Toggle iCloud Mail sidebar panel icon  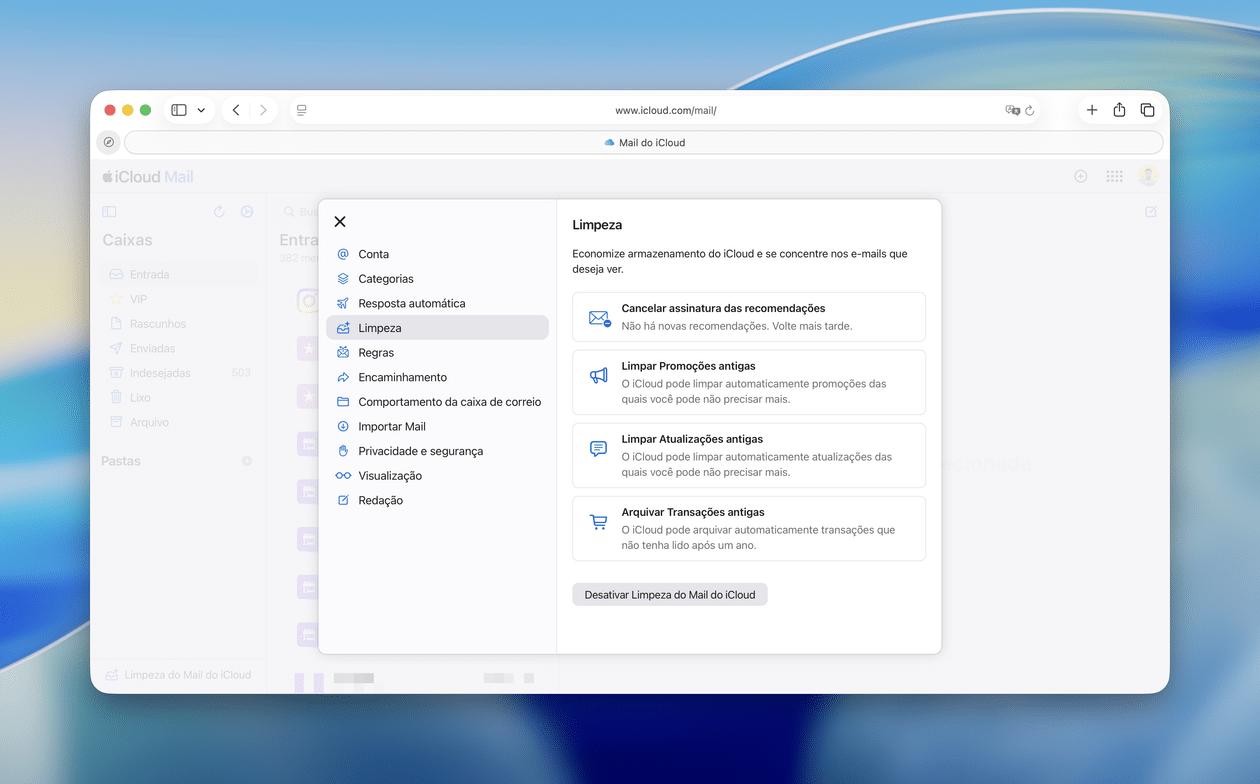pyautogui.click(x=109, y=212)
